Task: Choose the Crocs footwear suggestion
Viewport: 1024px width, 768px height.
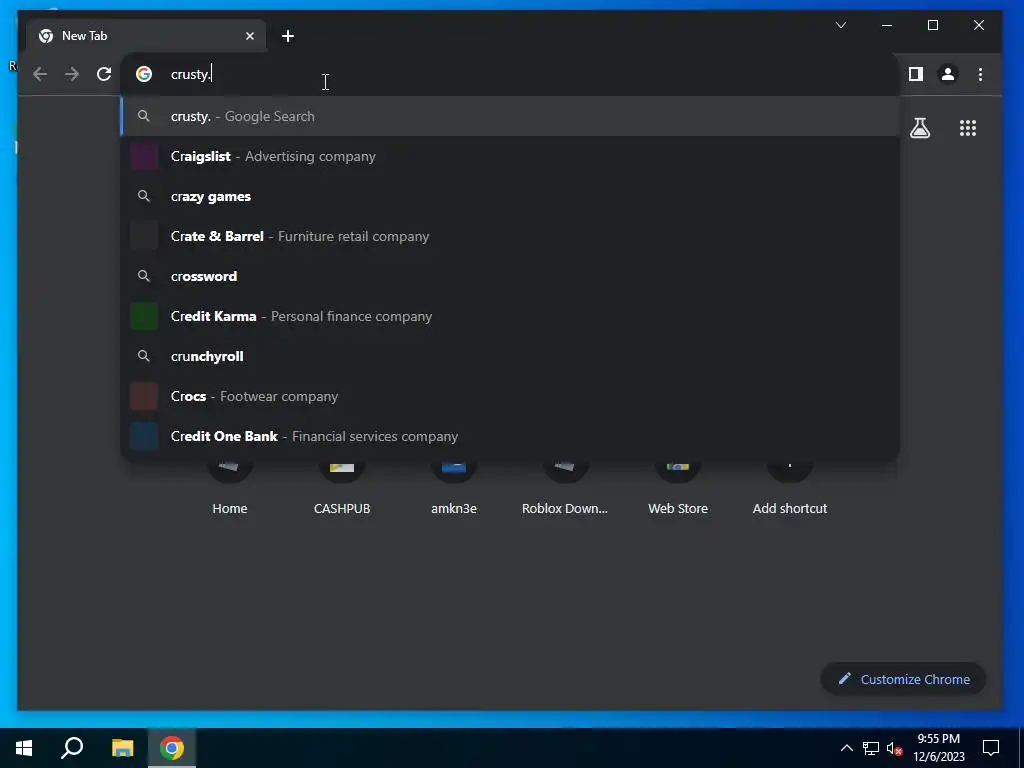Action: (x=511, y=396)
